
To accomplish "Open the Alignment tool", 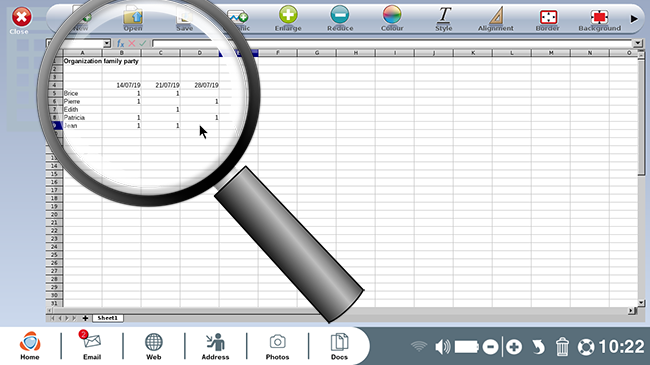I will coord(495,19).
